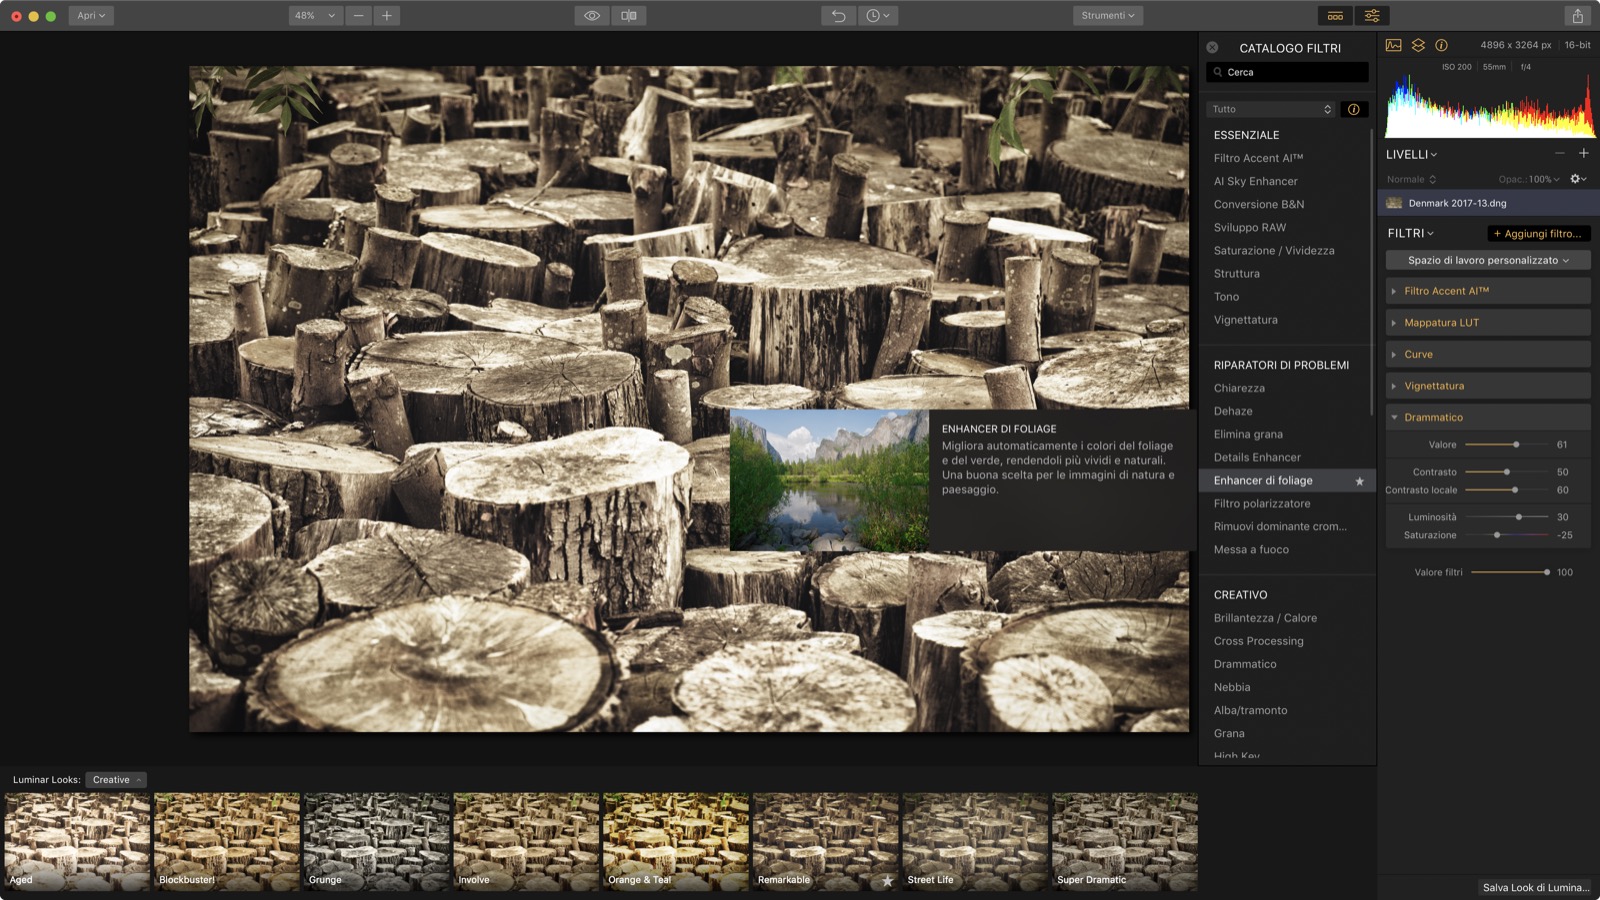
Task: Click the undo arrow icon
Action: 838,16
